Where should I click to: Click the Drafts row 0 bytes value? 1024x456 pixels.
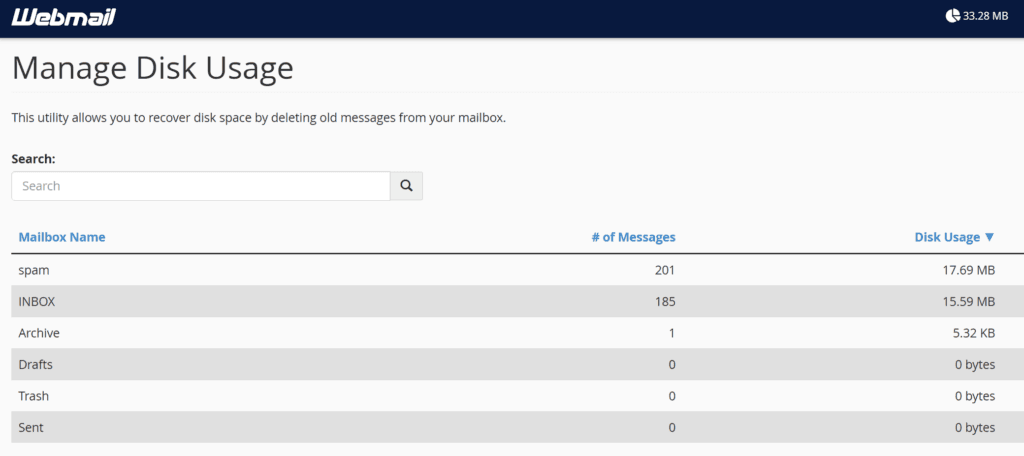click(975, 364)
